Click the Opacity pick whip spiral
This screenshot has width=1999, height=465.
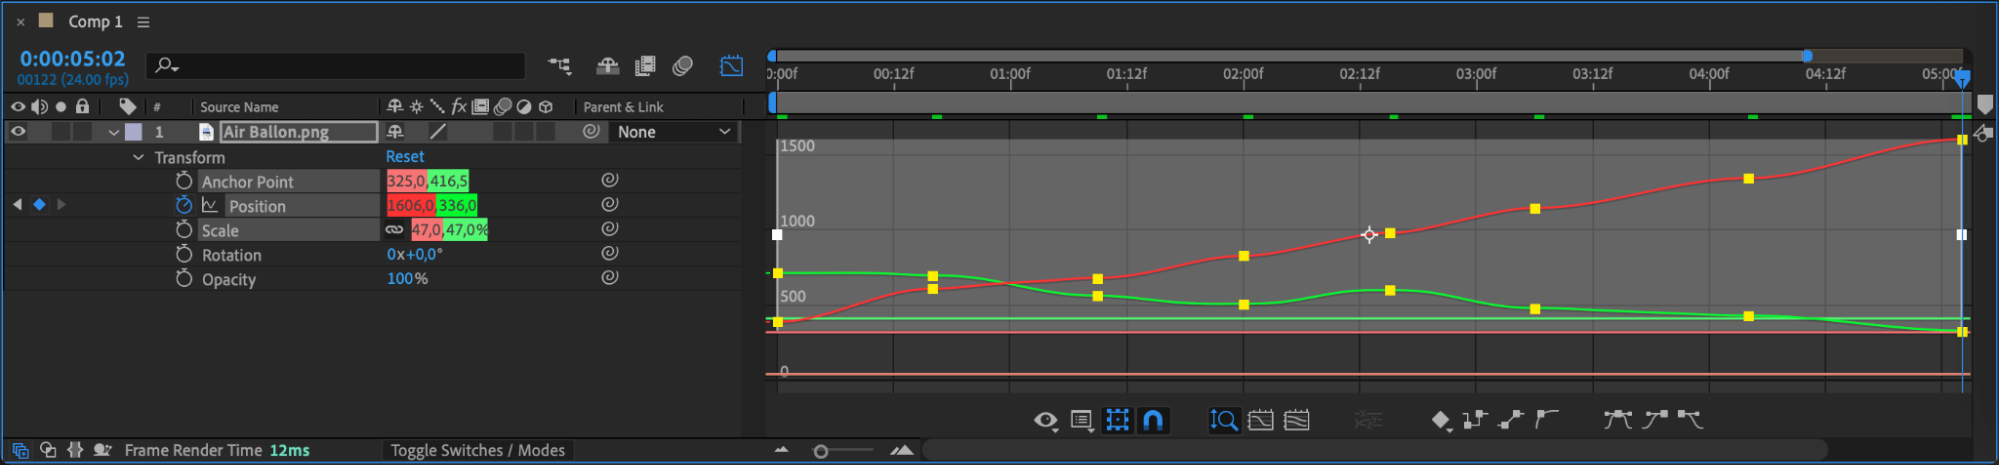609,278
